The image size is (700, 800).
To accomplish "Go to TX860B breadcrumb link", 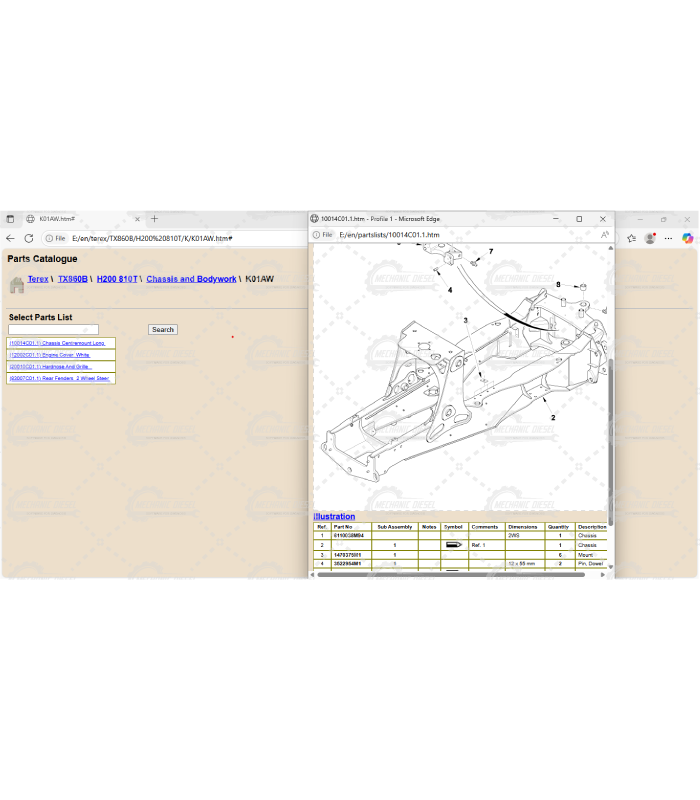I will pos(72,279).
